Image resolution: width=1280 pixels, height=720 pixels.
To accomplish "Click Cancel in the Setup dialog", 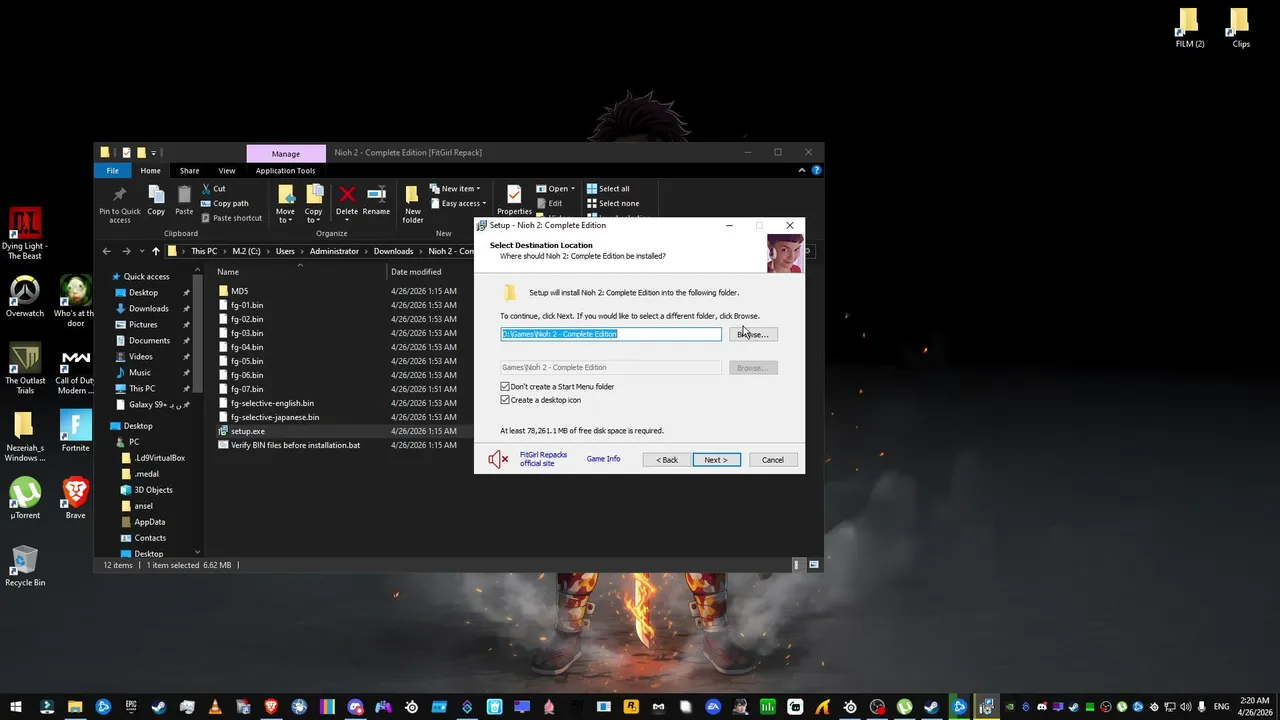I will [x=773, y=459].
